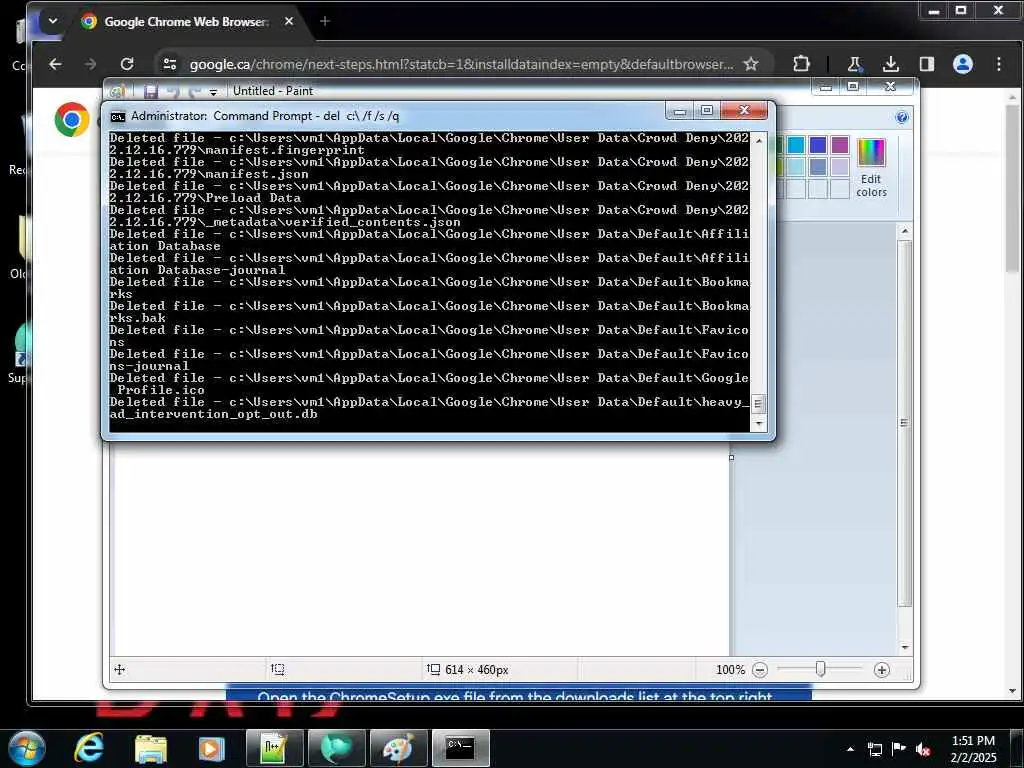Redo in Paint quick access toolbar
This screenshot has height=768, width=1024.
[x=195, y=91]
